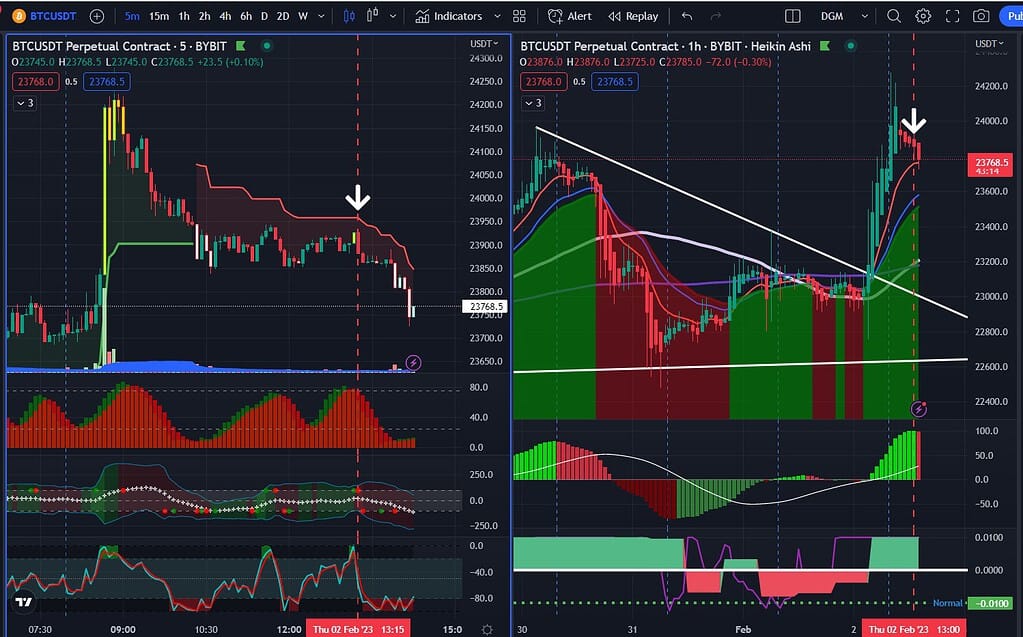Click the -72.0 (-0.30%) change value
Image resolution: width=1023 pixels, height=637 pixels.
(737, 62)
